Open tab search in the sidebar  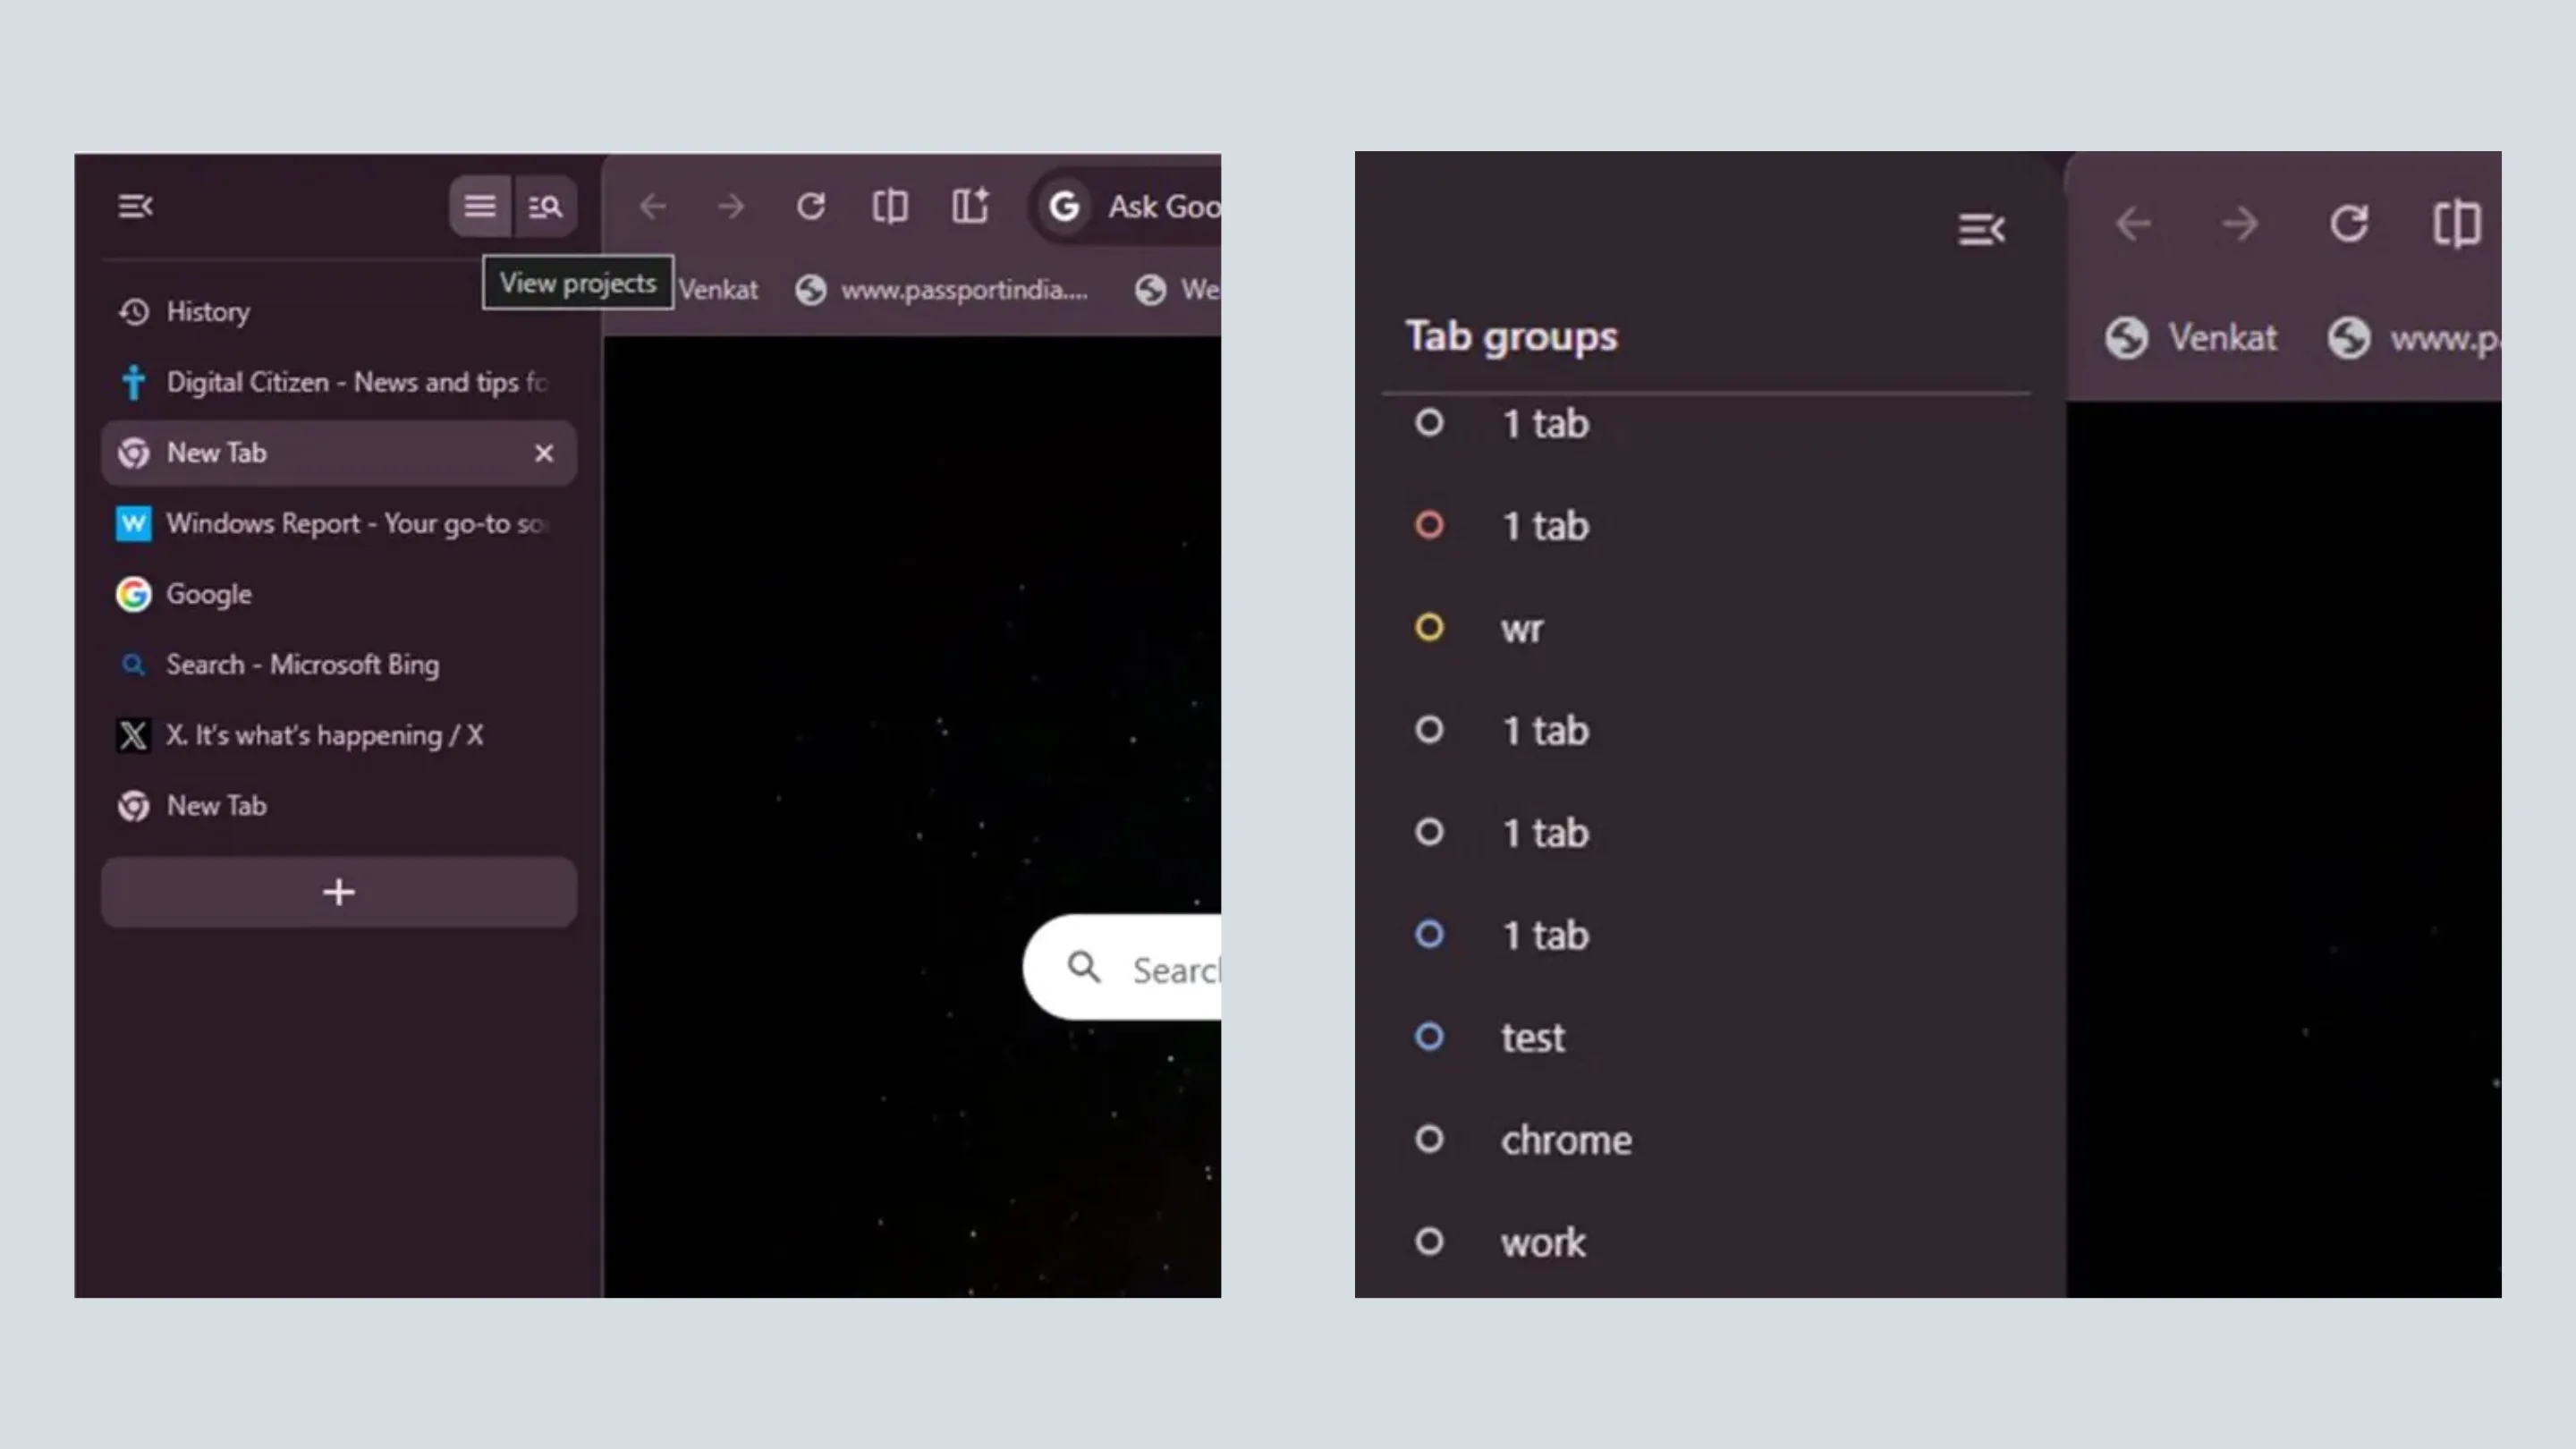coord(545,206)
